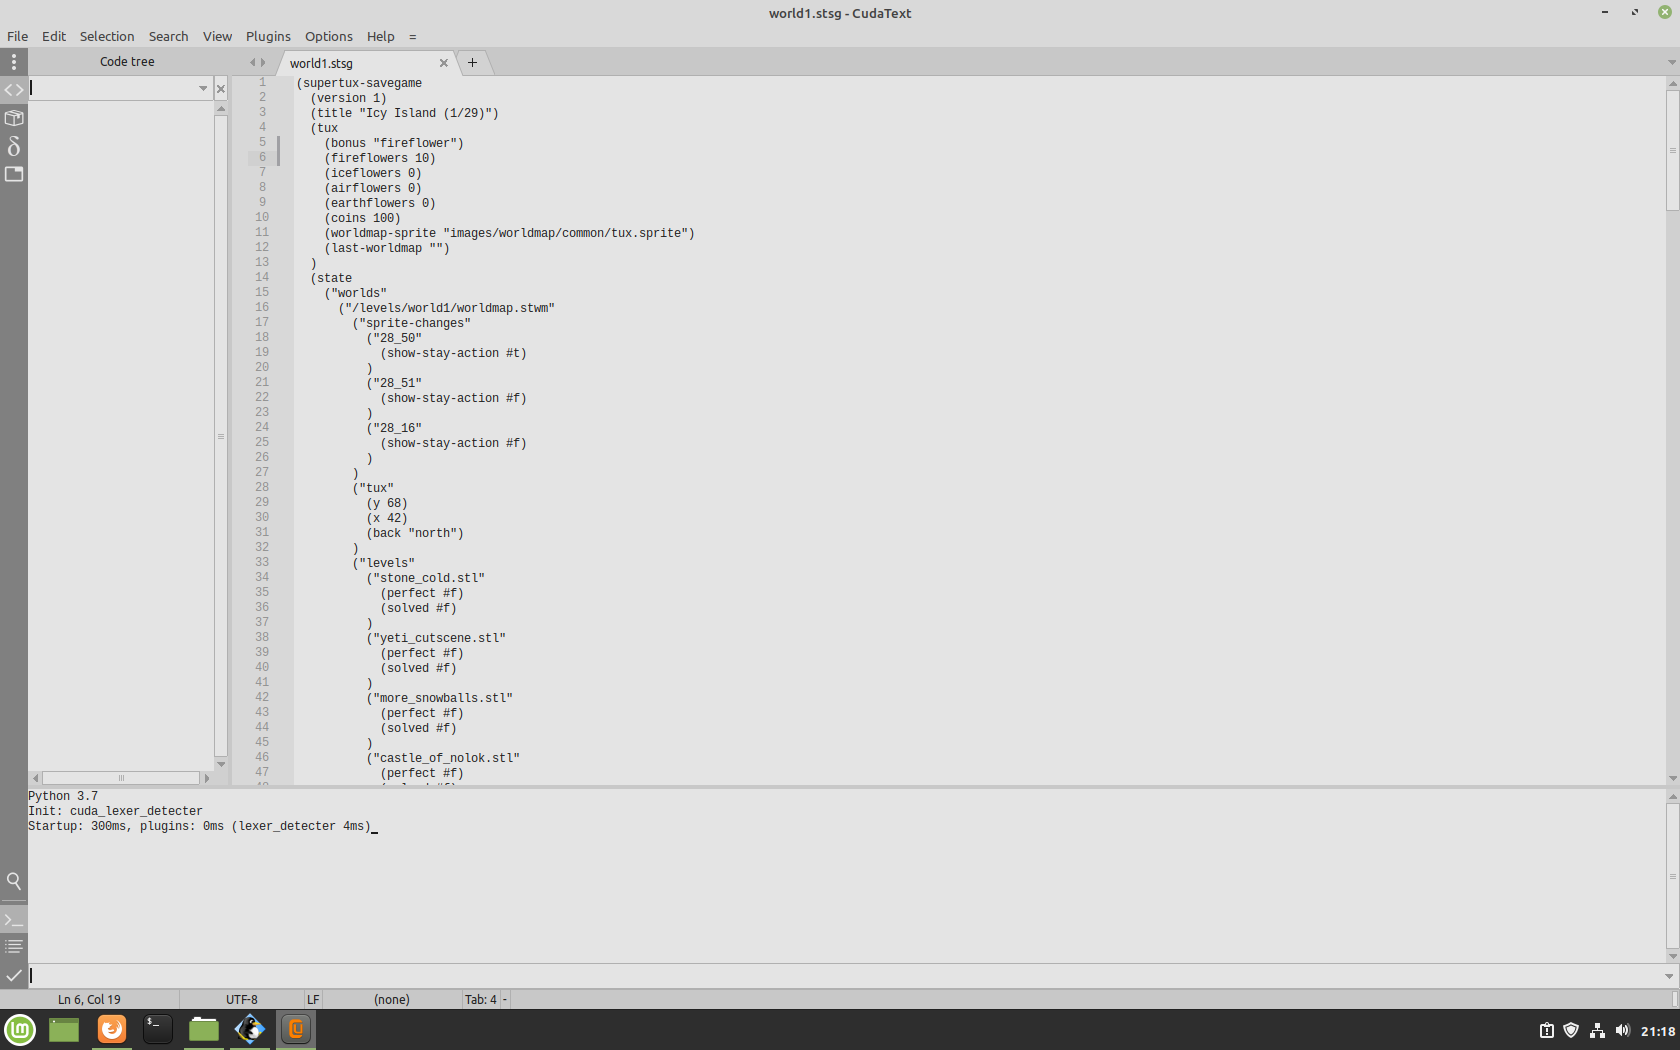Toggle the Console panel icon
This screenshot has width=1680, height=1050.
(x=14, y=919)
